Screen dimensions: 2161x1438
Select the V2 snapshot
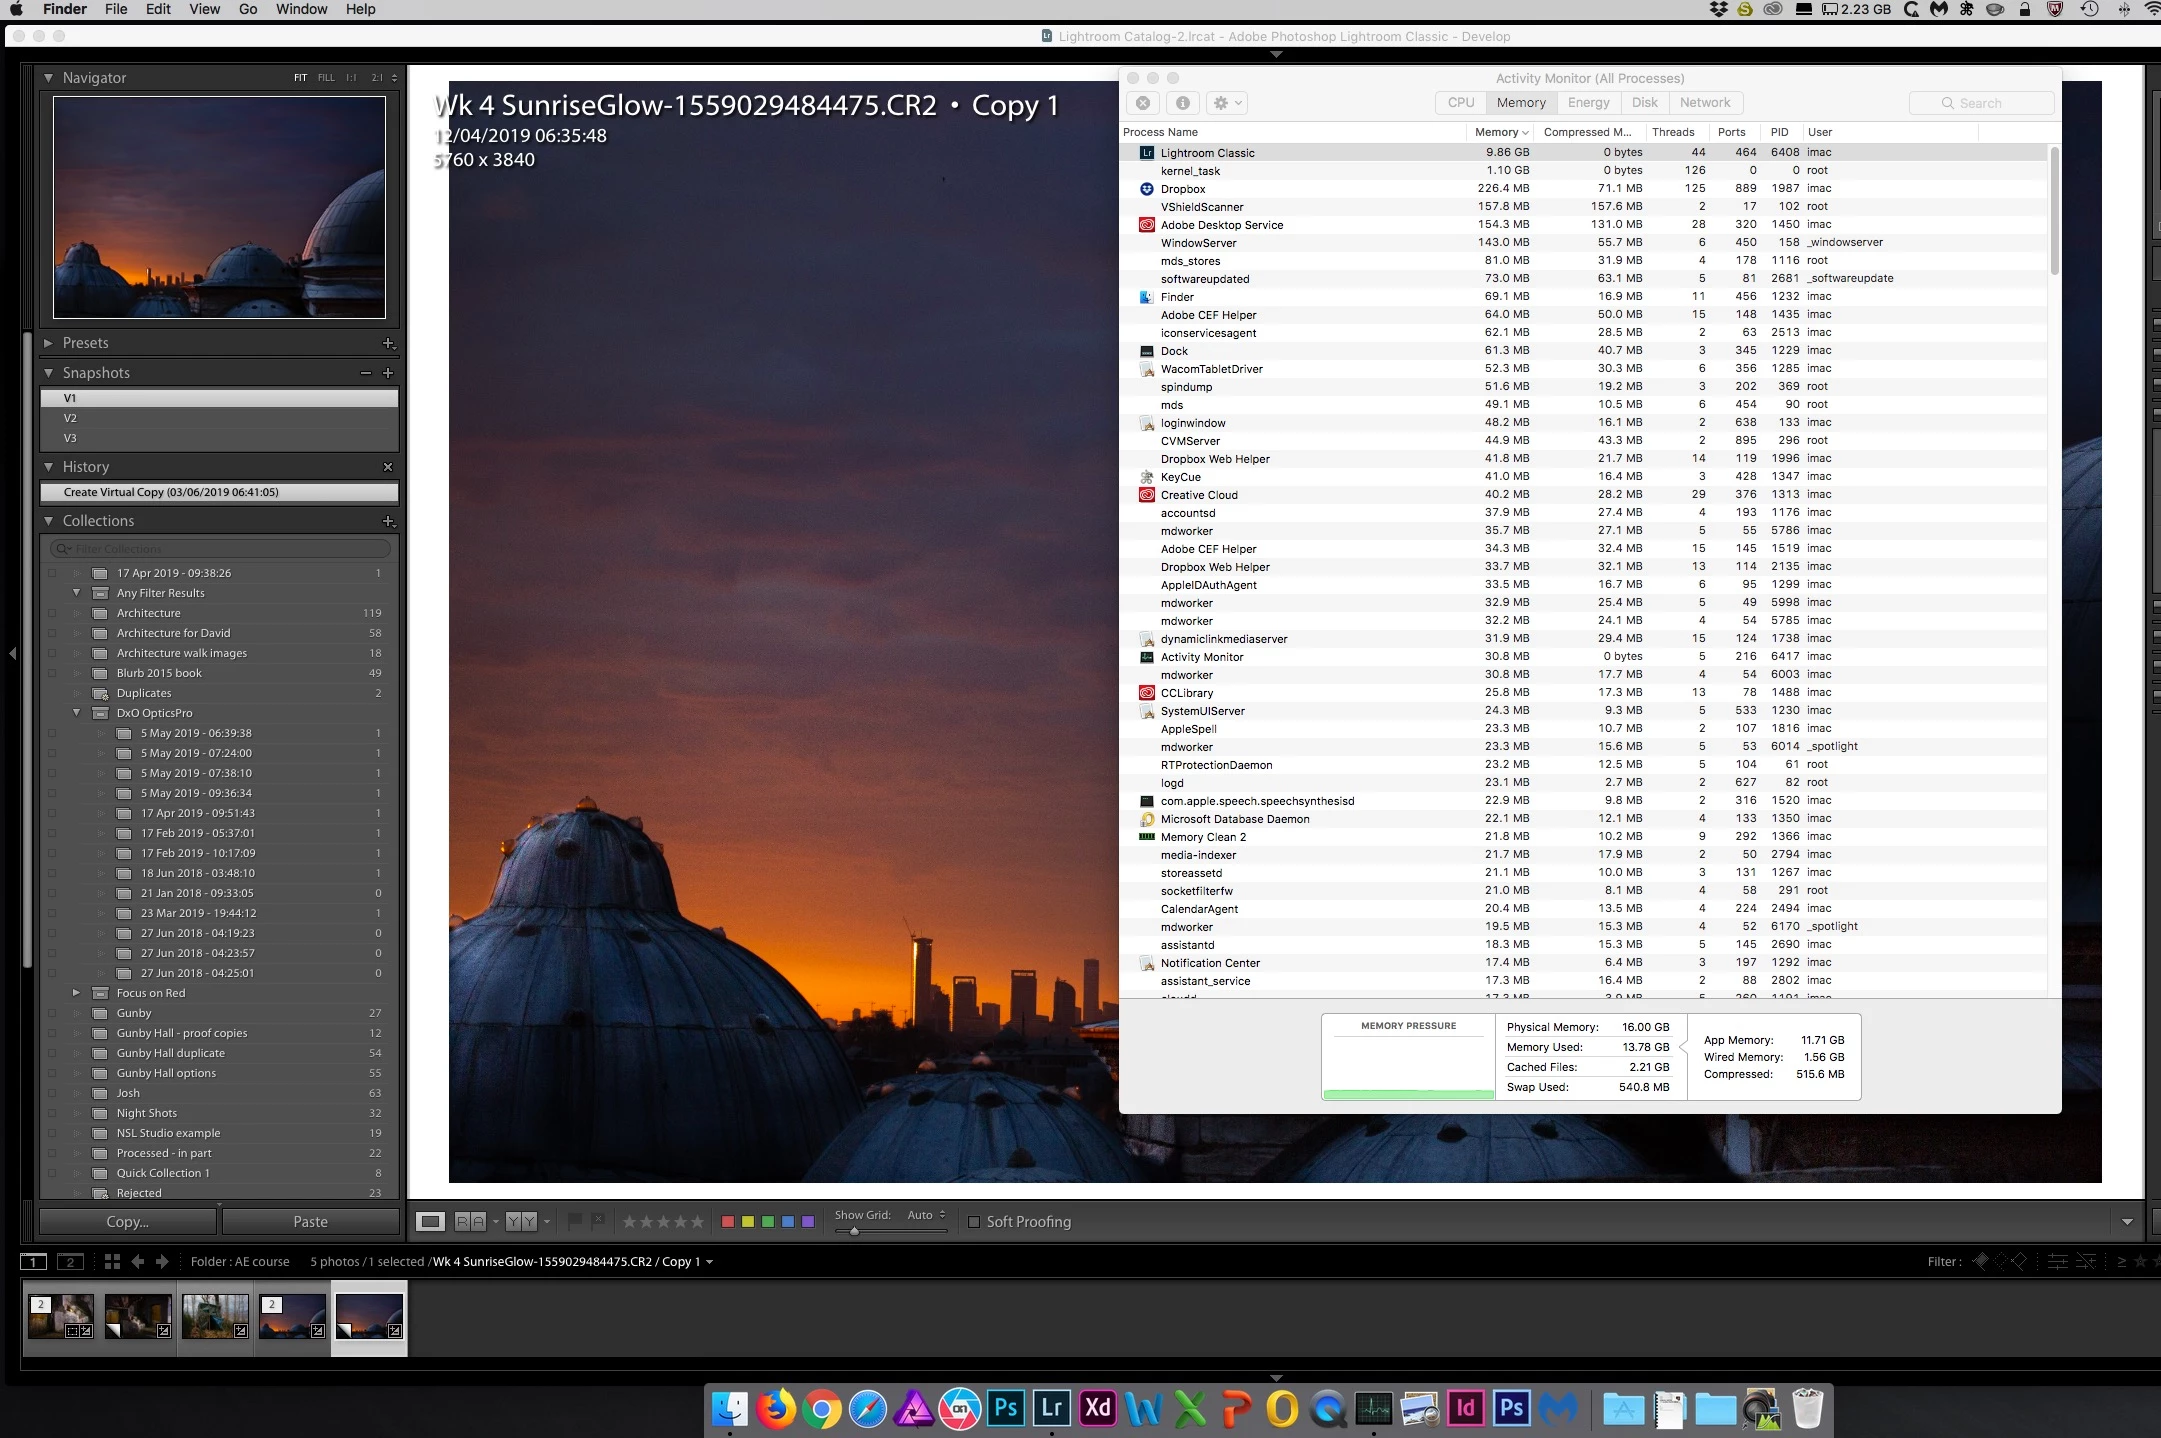(x=70, y=418)
